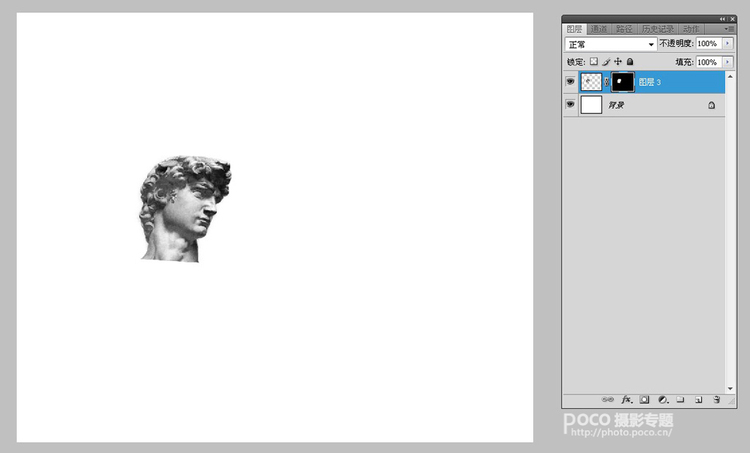This screenshot has height=453, width=750.
Task: Open the 历史记录 history tab
Action: tap(658, 29)
